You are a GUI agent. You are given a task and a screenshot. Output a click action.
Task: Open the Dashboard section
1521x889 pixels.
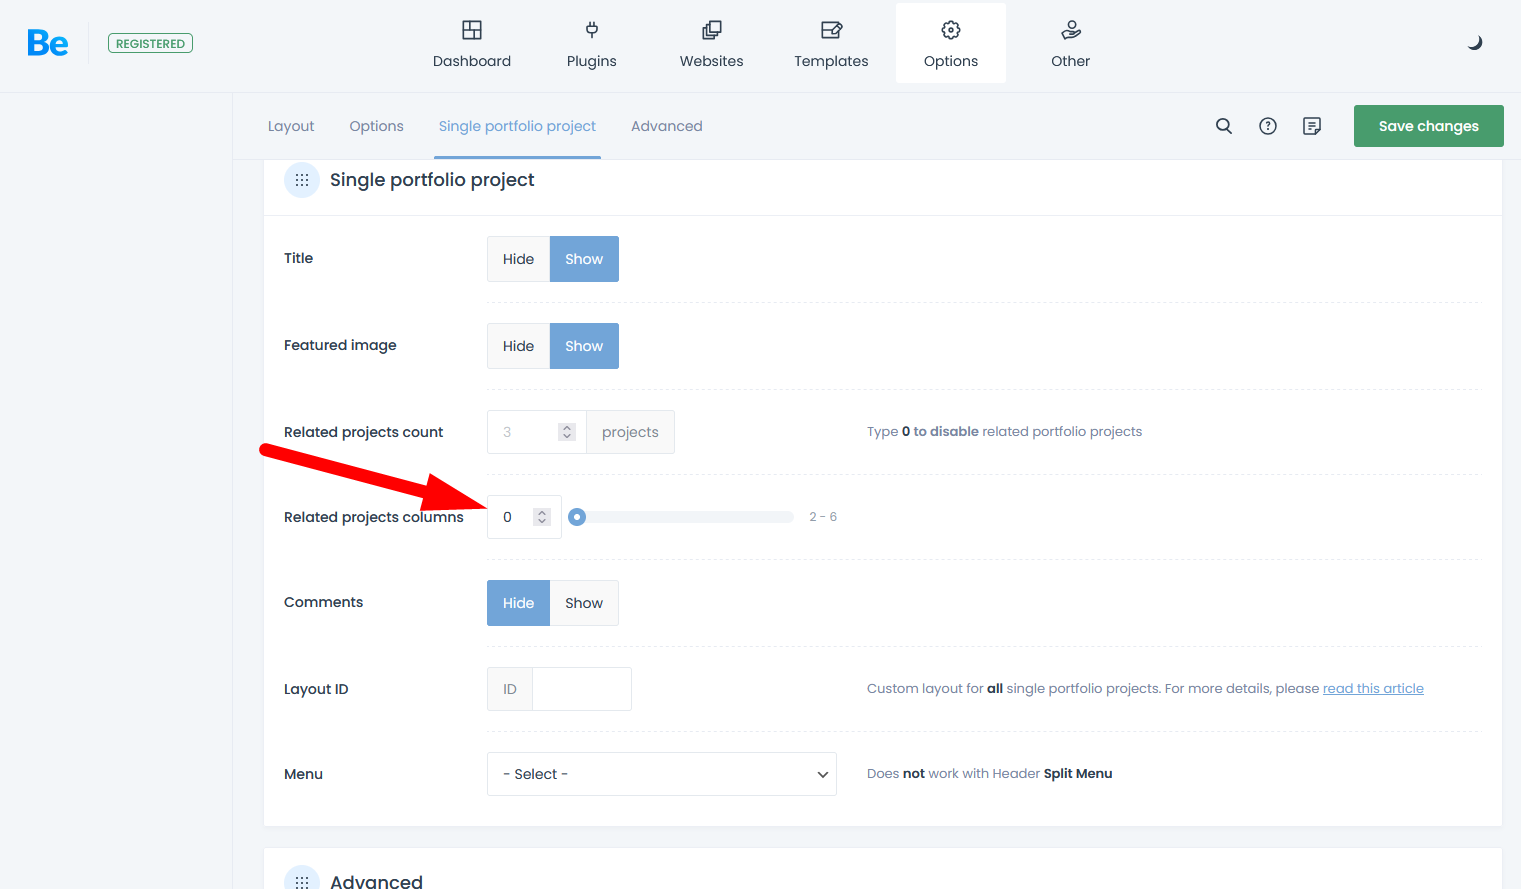pyautogui.click(x=471, y=44)
